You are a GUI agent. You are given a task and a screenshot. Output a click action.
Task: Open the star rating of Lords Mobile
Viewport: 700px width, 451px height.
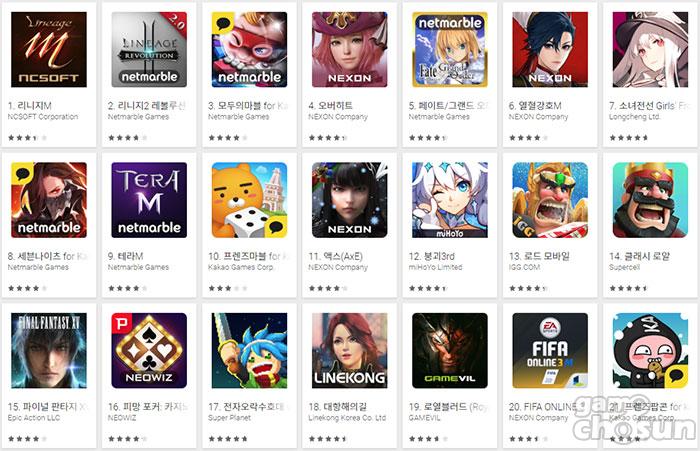(x=528, y=288)
